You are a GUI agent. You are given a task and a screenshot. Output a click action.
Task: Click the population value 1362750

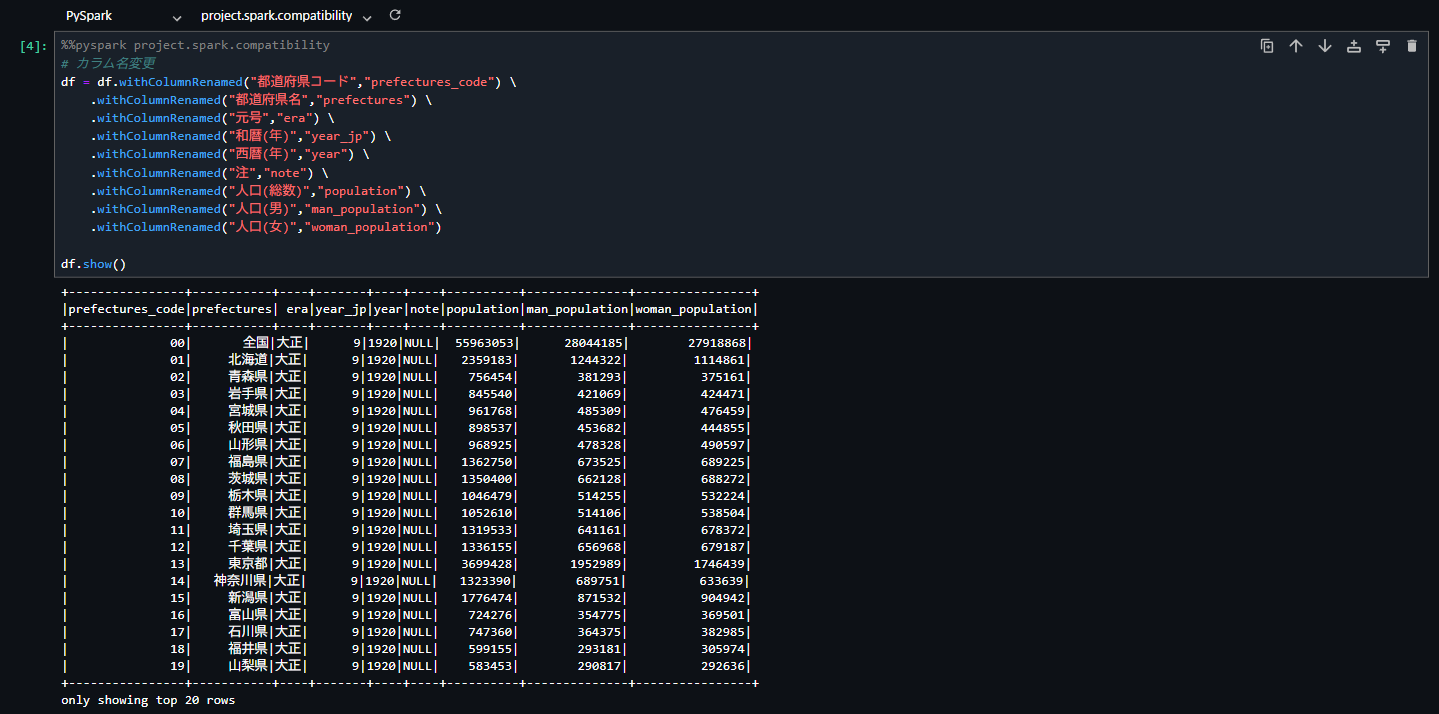(488, 462)
